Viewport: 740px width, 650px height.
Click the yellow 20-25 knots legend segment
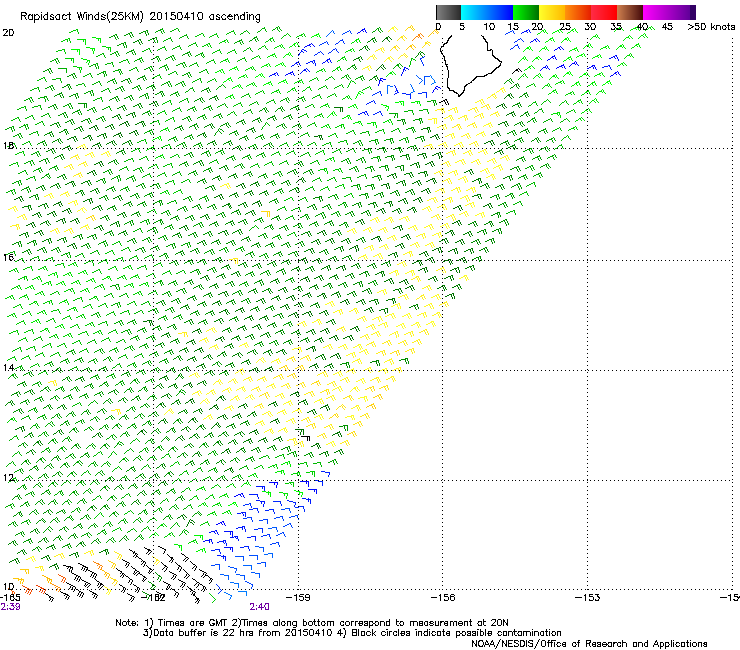coord(552,12)
